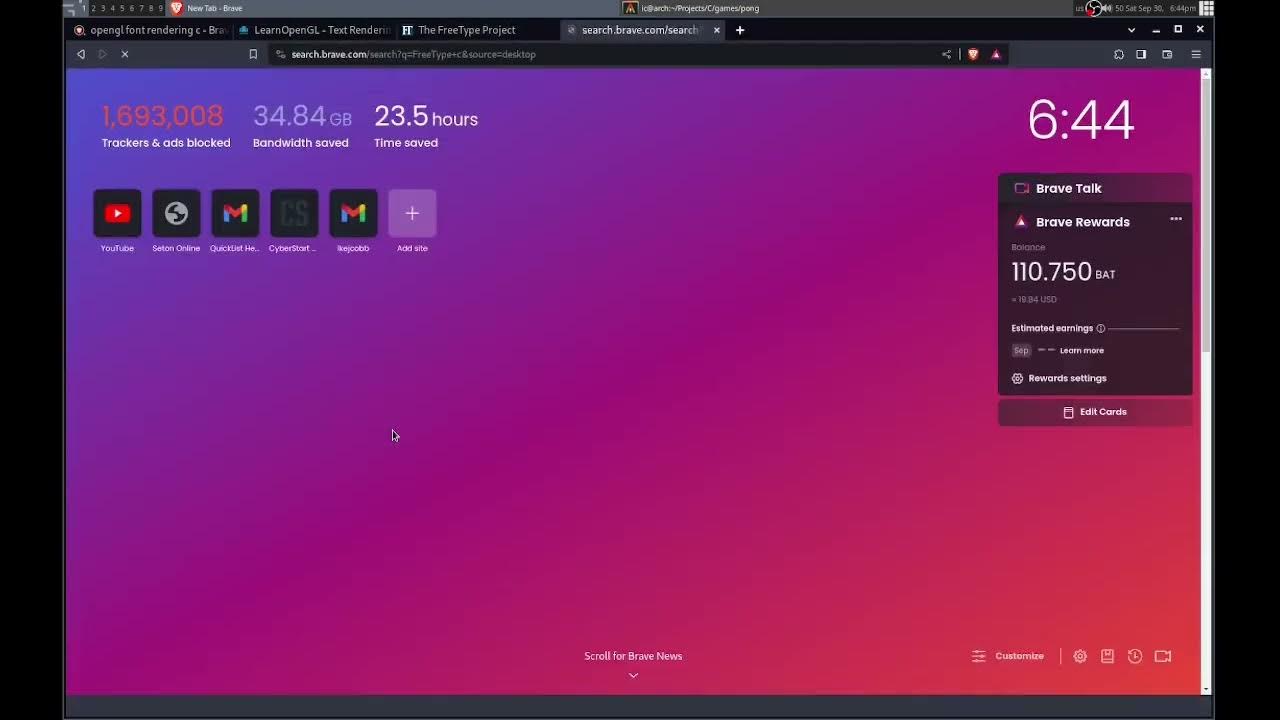1280x720 pixels.
Task: Open the Brave Shields lion icon
Action: (973, 54)
